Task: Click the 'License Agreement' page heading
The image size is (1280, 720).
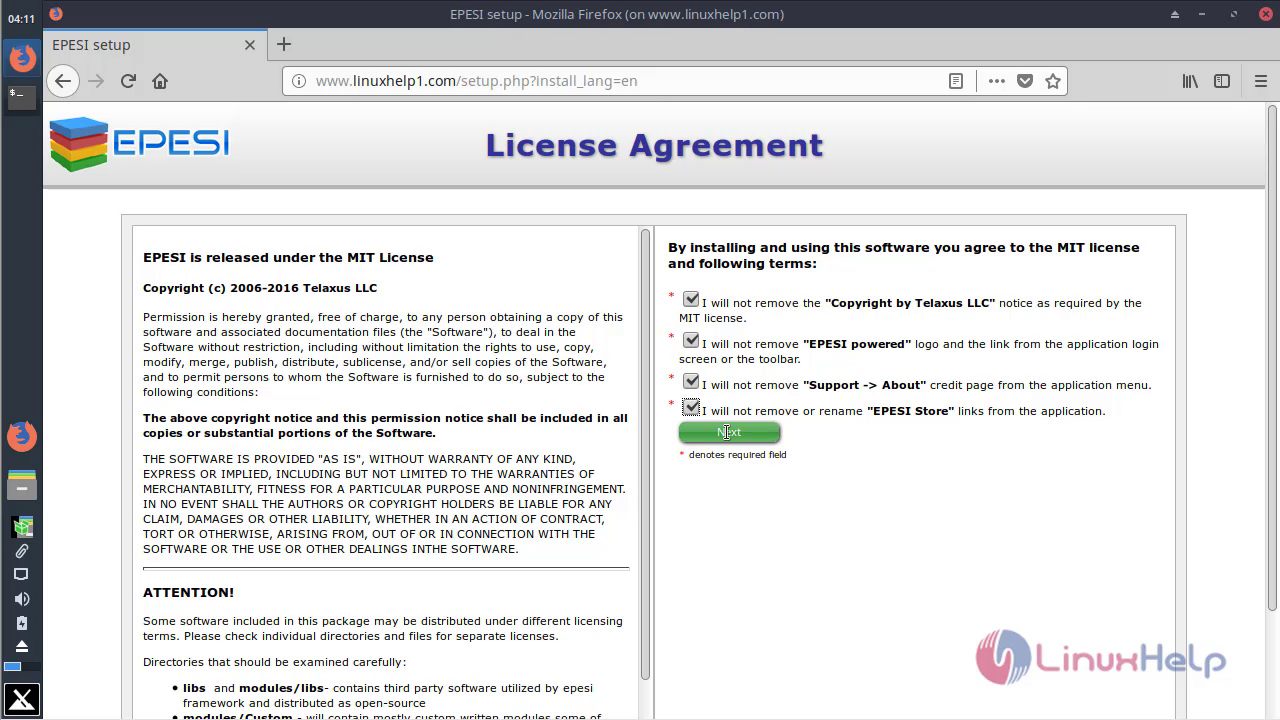Action: pos(654,145)
